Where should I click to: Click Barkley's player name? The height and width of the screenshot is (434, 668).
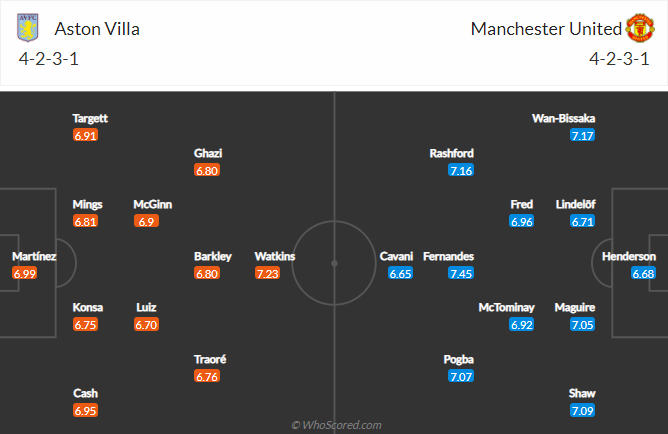tap(213, 256)
